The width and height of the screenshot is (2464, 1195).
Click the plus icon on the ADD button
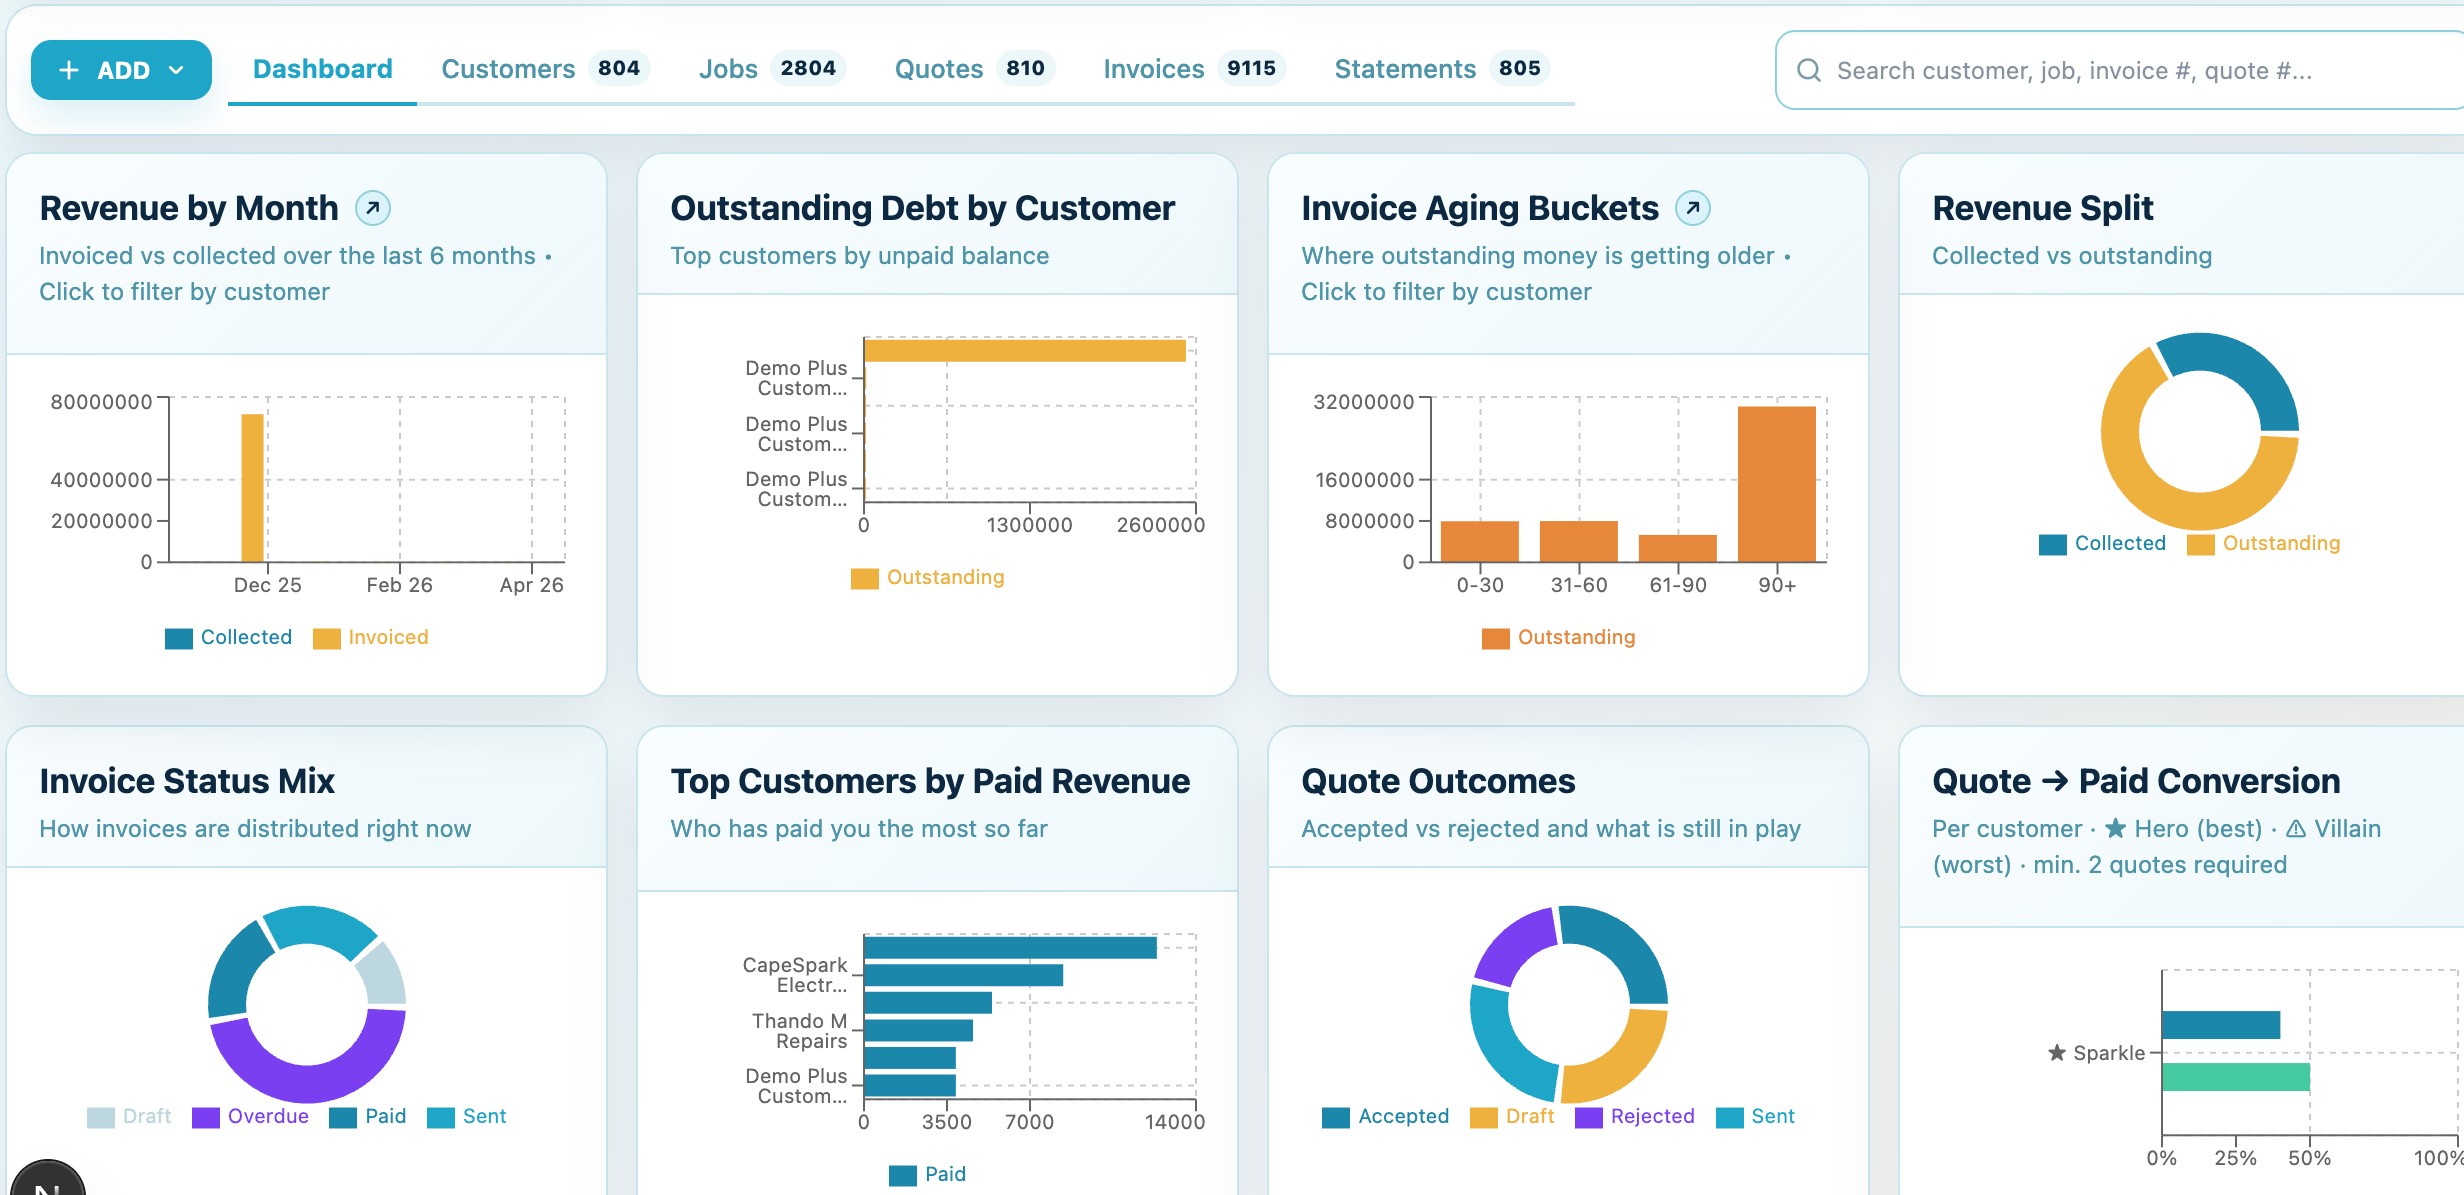coord(67,70)
